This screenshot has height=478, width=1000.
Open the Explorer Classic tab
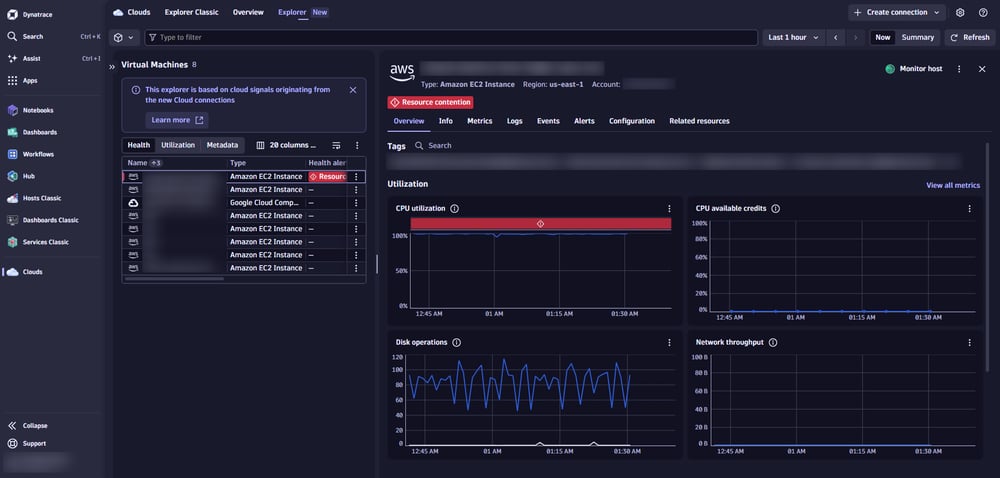(x=191, y=12)
